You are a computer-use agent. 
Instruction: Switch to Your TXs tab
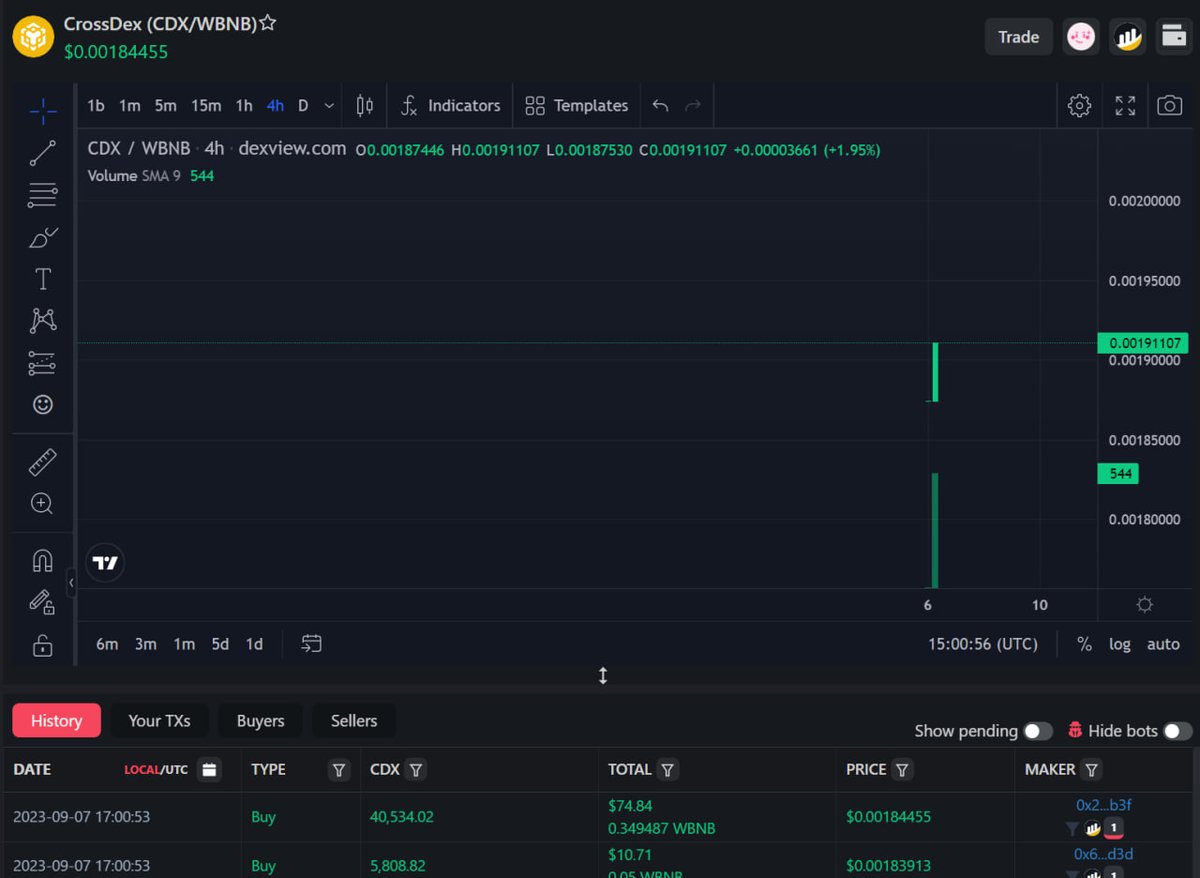[159, 720]
